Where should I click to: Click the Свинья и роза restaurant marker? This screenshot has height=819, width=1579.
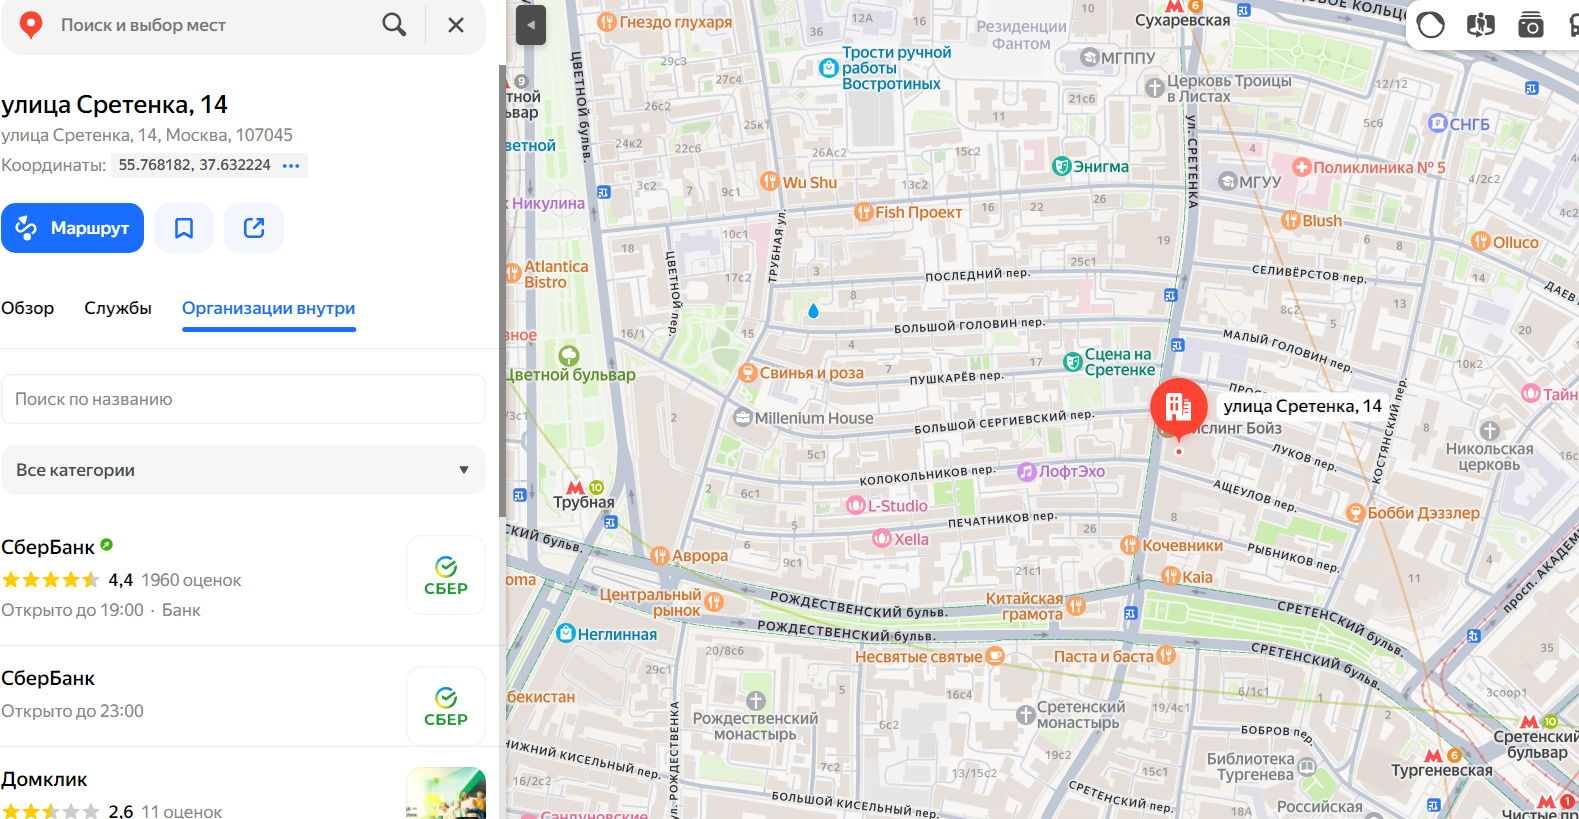click(x=747, y=373)
